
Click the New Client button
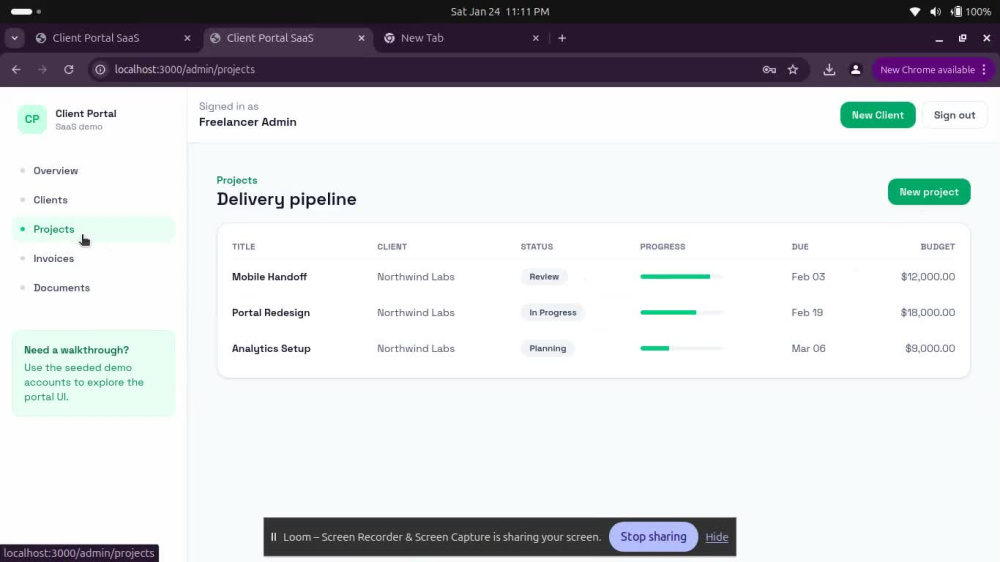(878, 115)
